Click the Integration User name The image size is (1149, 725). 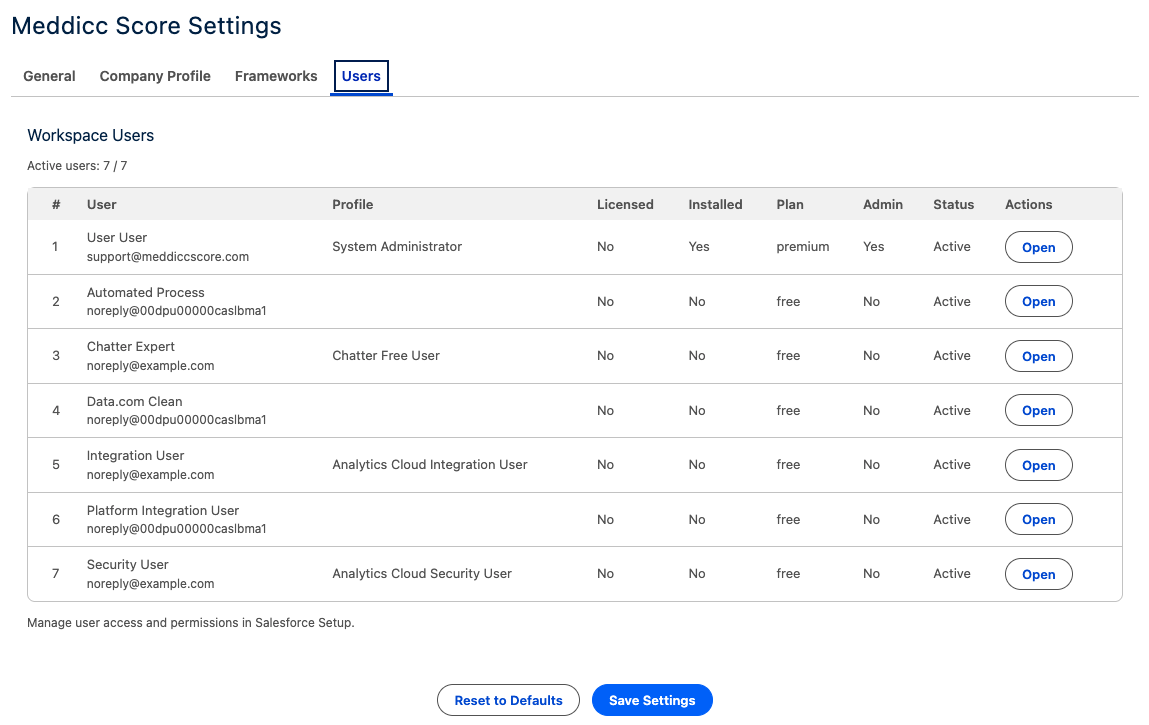(135, 456)
